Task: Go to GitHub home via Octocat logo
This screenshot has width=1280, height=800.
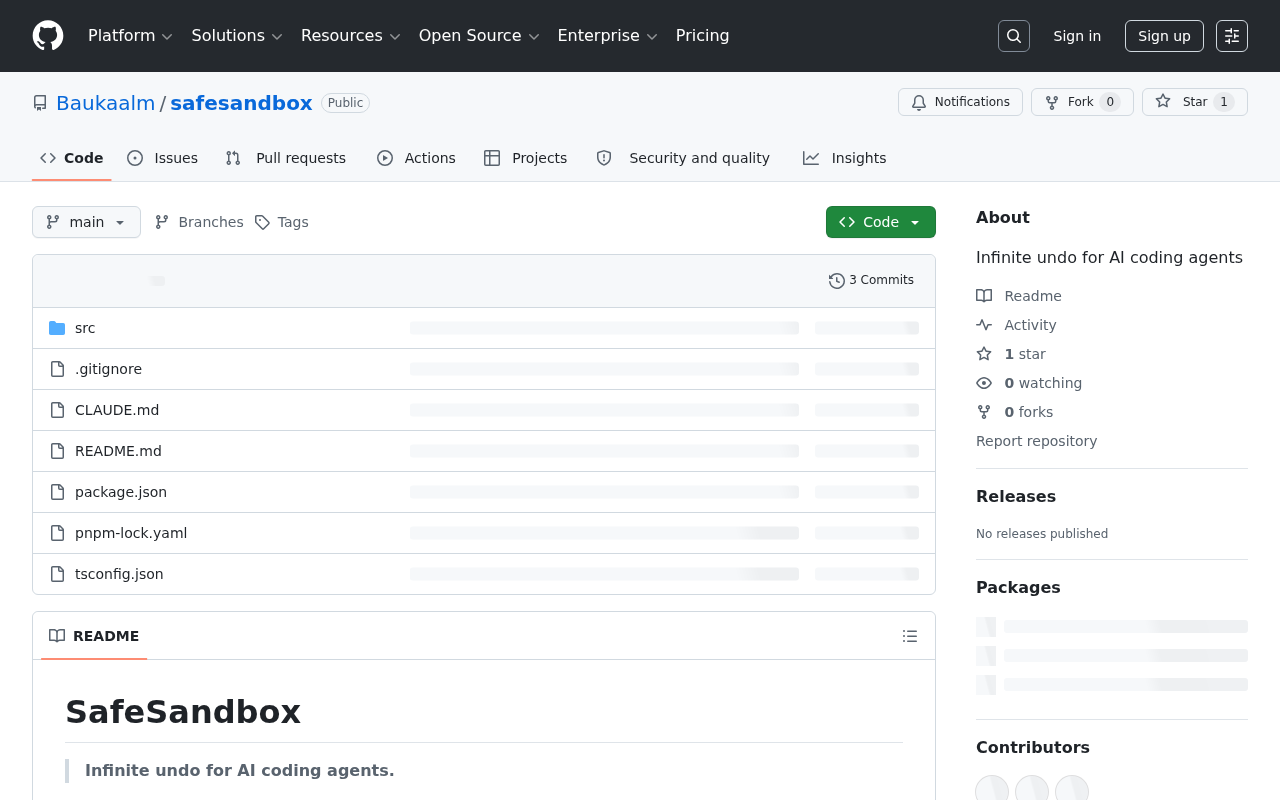Action: point(48,36)
